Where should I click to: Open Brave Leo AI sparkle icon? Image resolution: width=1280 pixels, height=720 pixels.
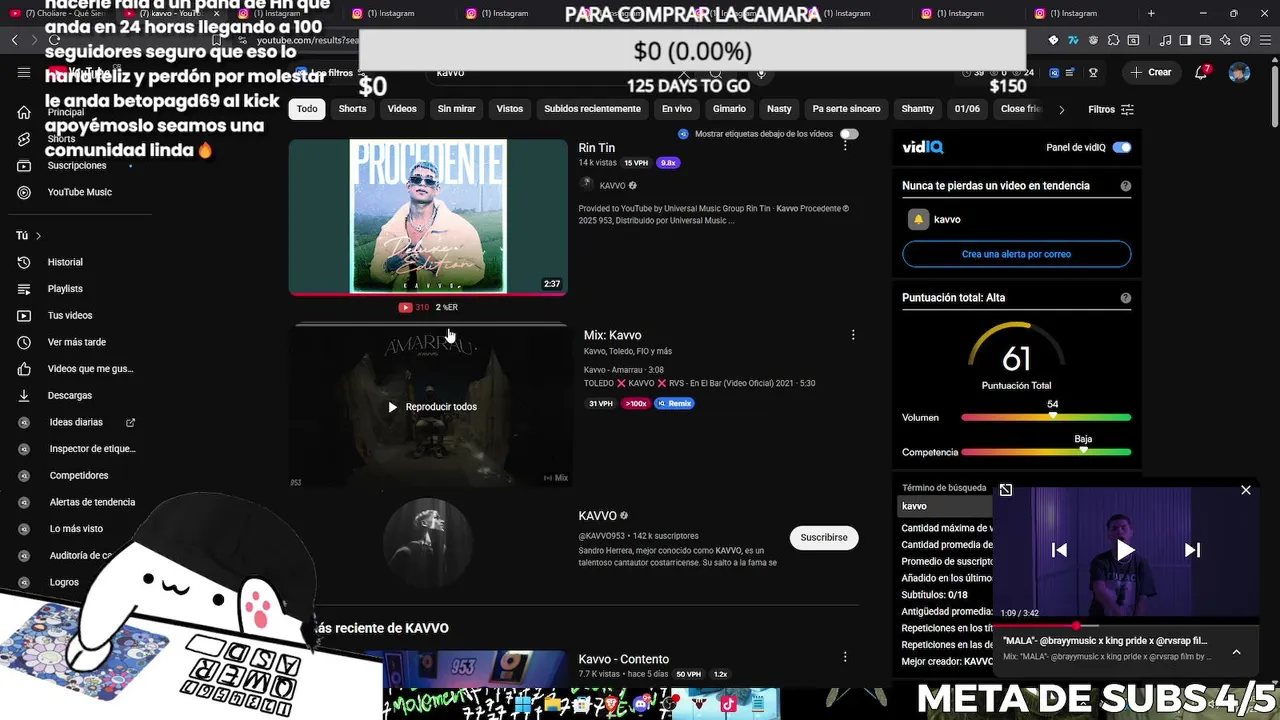click(x=1225, y=40)
